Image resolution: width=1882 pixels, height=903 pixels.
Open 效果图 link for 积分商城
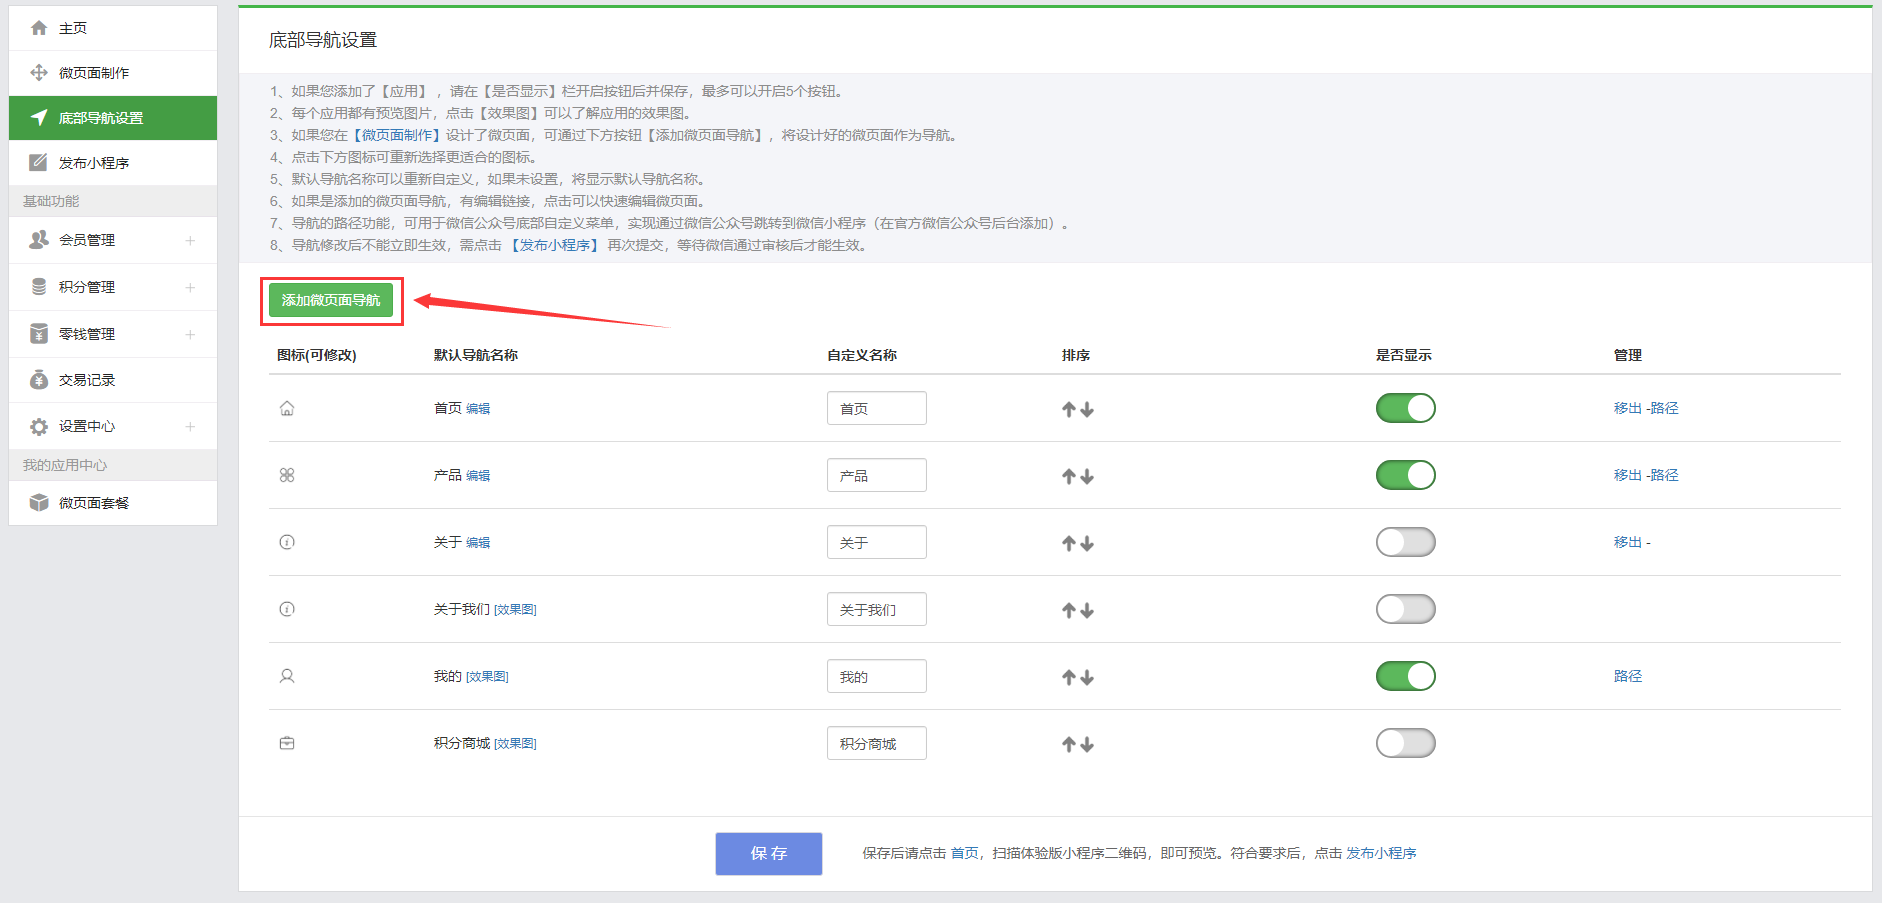point(515,744)
